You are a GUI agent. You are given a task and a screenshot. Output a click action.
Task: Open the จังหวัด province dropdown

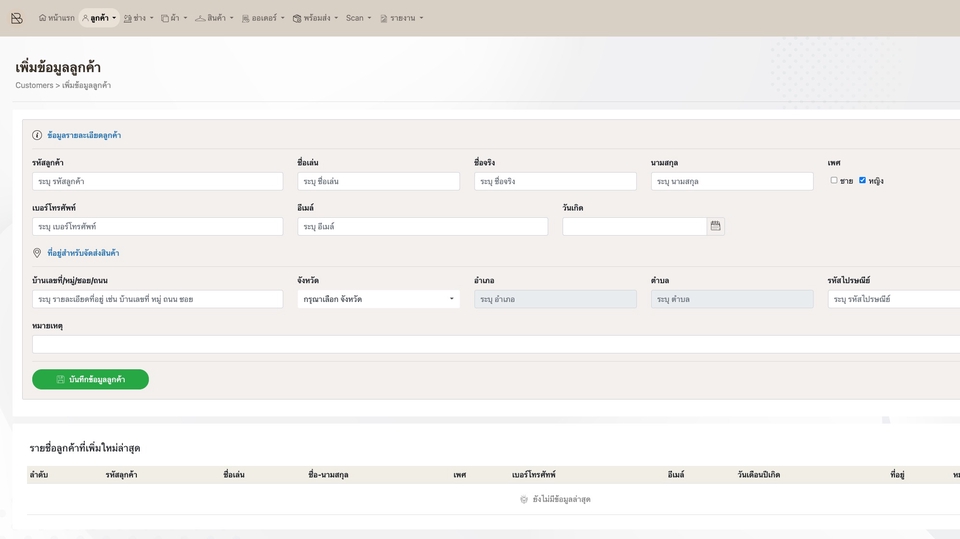pos(378,299)
